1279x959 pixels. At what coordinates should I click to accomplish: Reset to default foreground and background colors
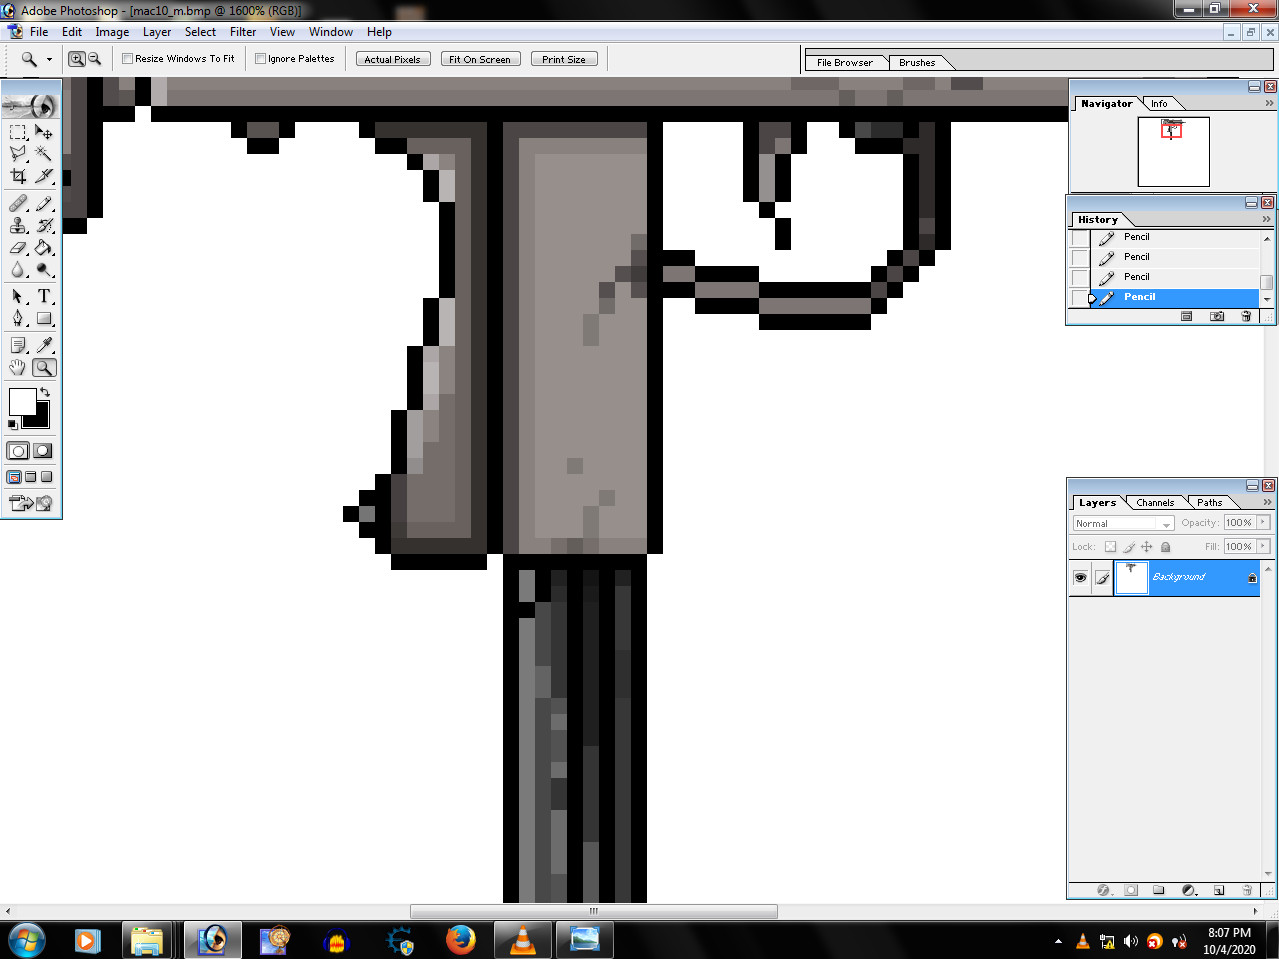point(13,425)
